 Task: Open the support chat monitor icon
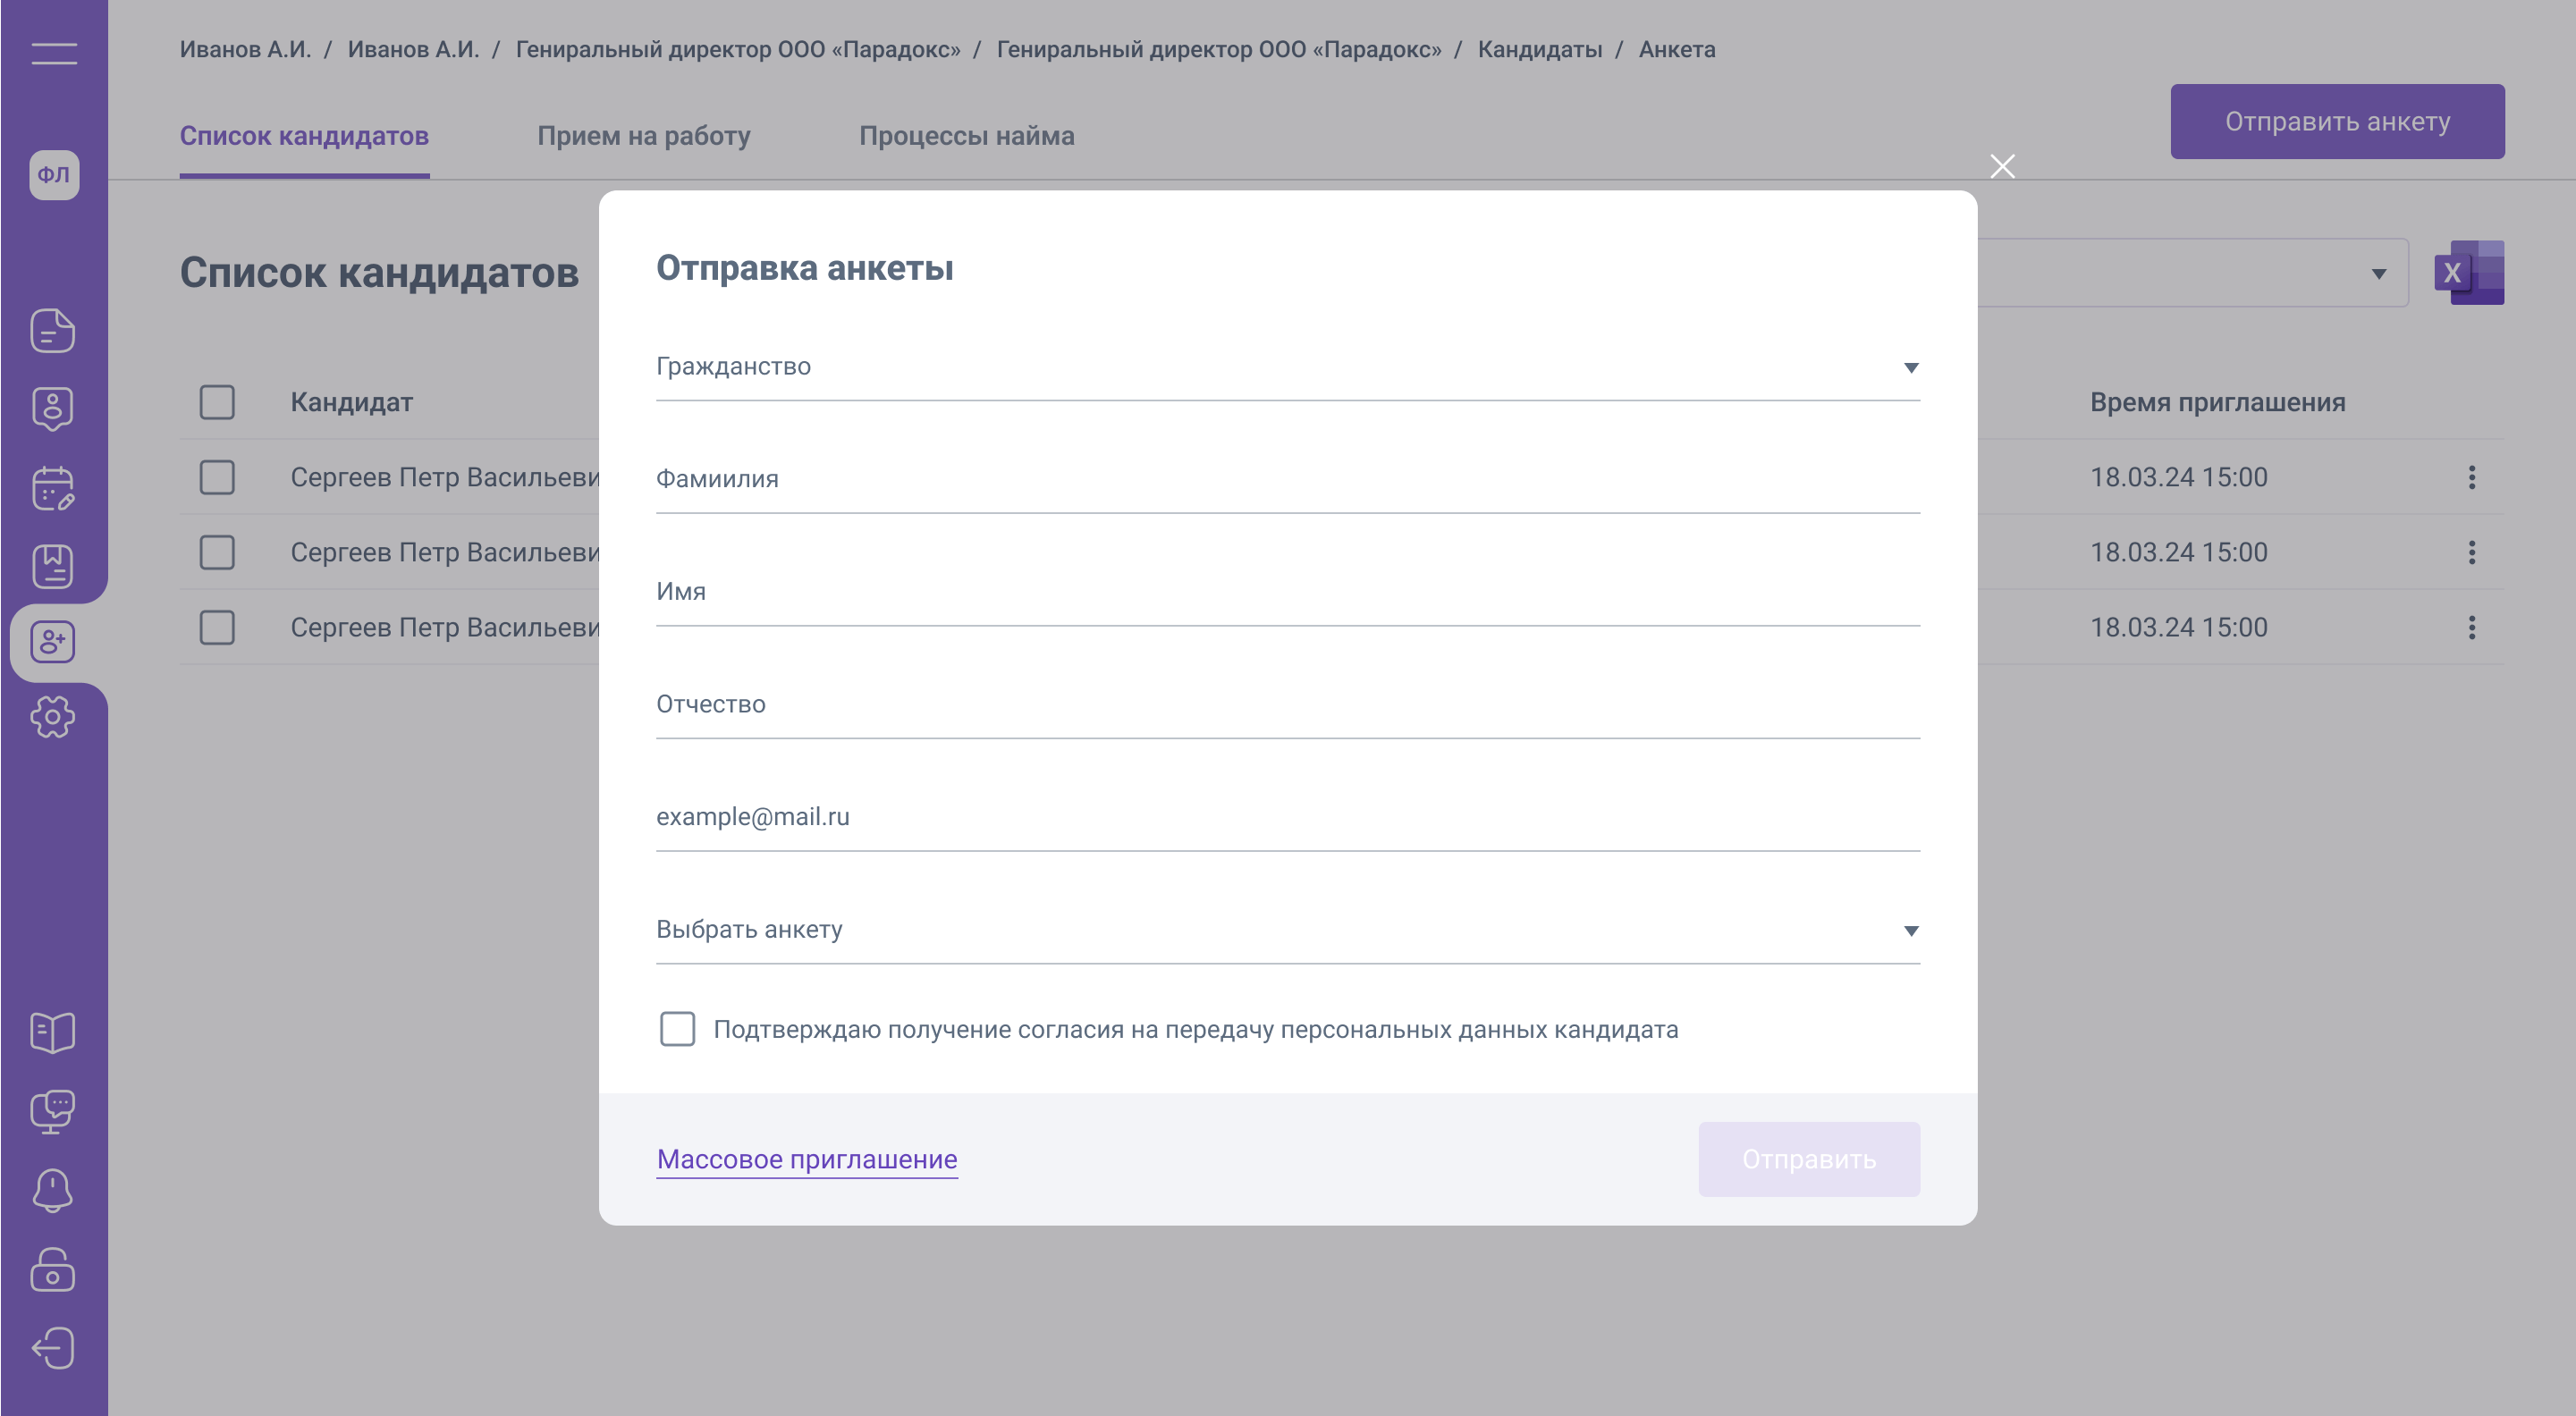[x=53, y=1111]
